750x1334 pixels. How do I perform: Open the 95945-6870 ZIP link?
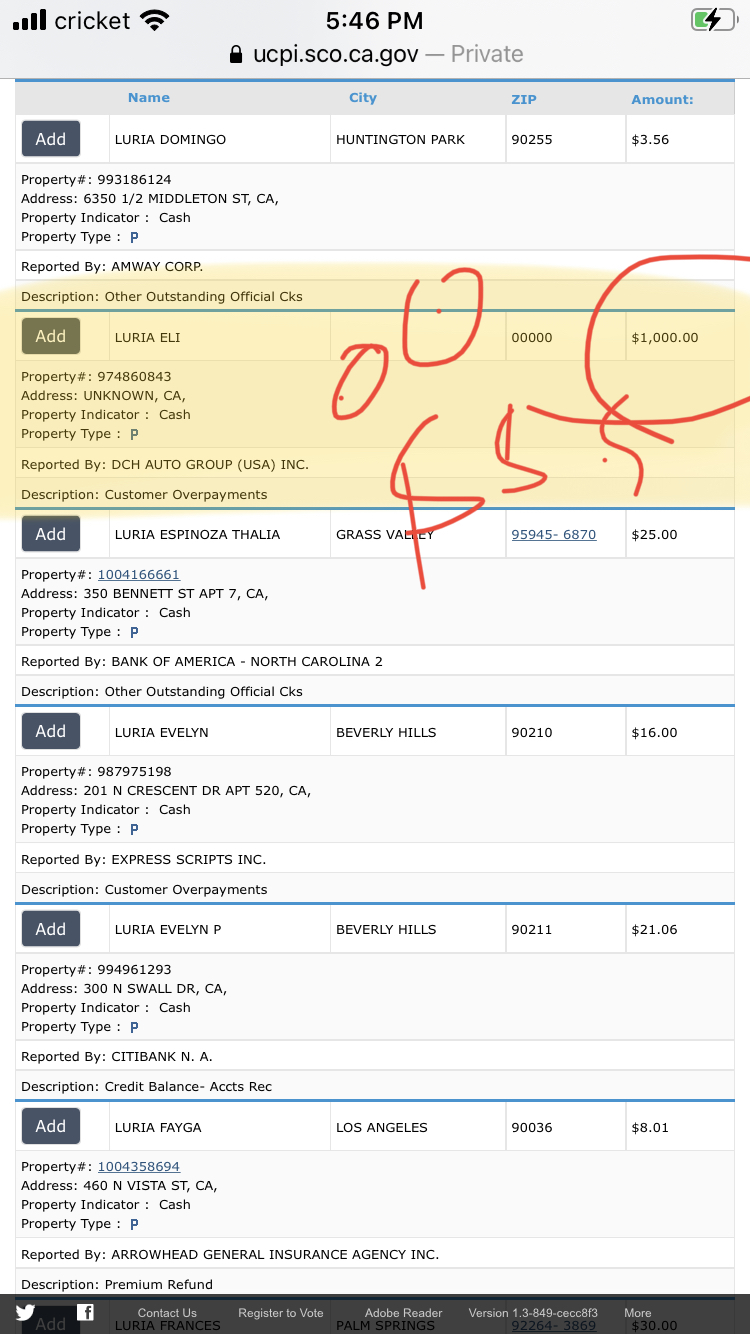coord(553,534)
